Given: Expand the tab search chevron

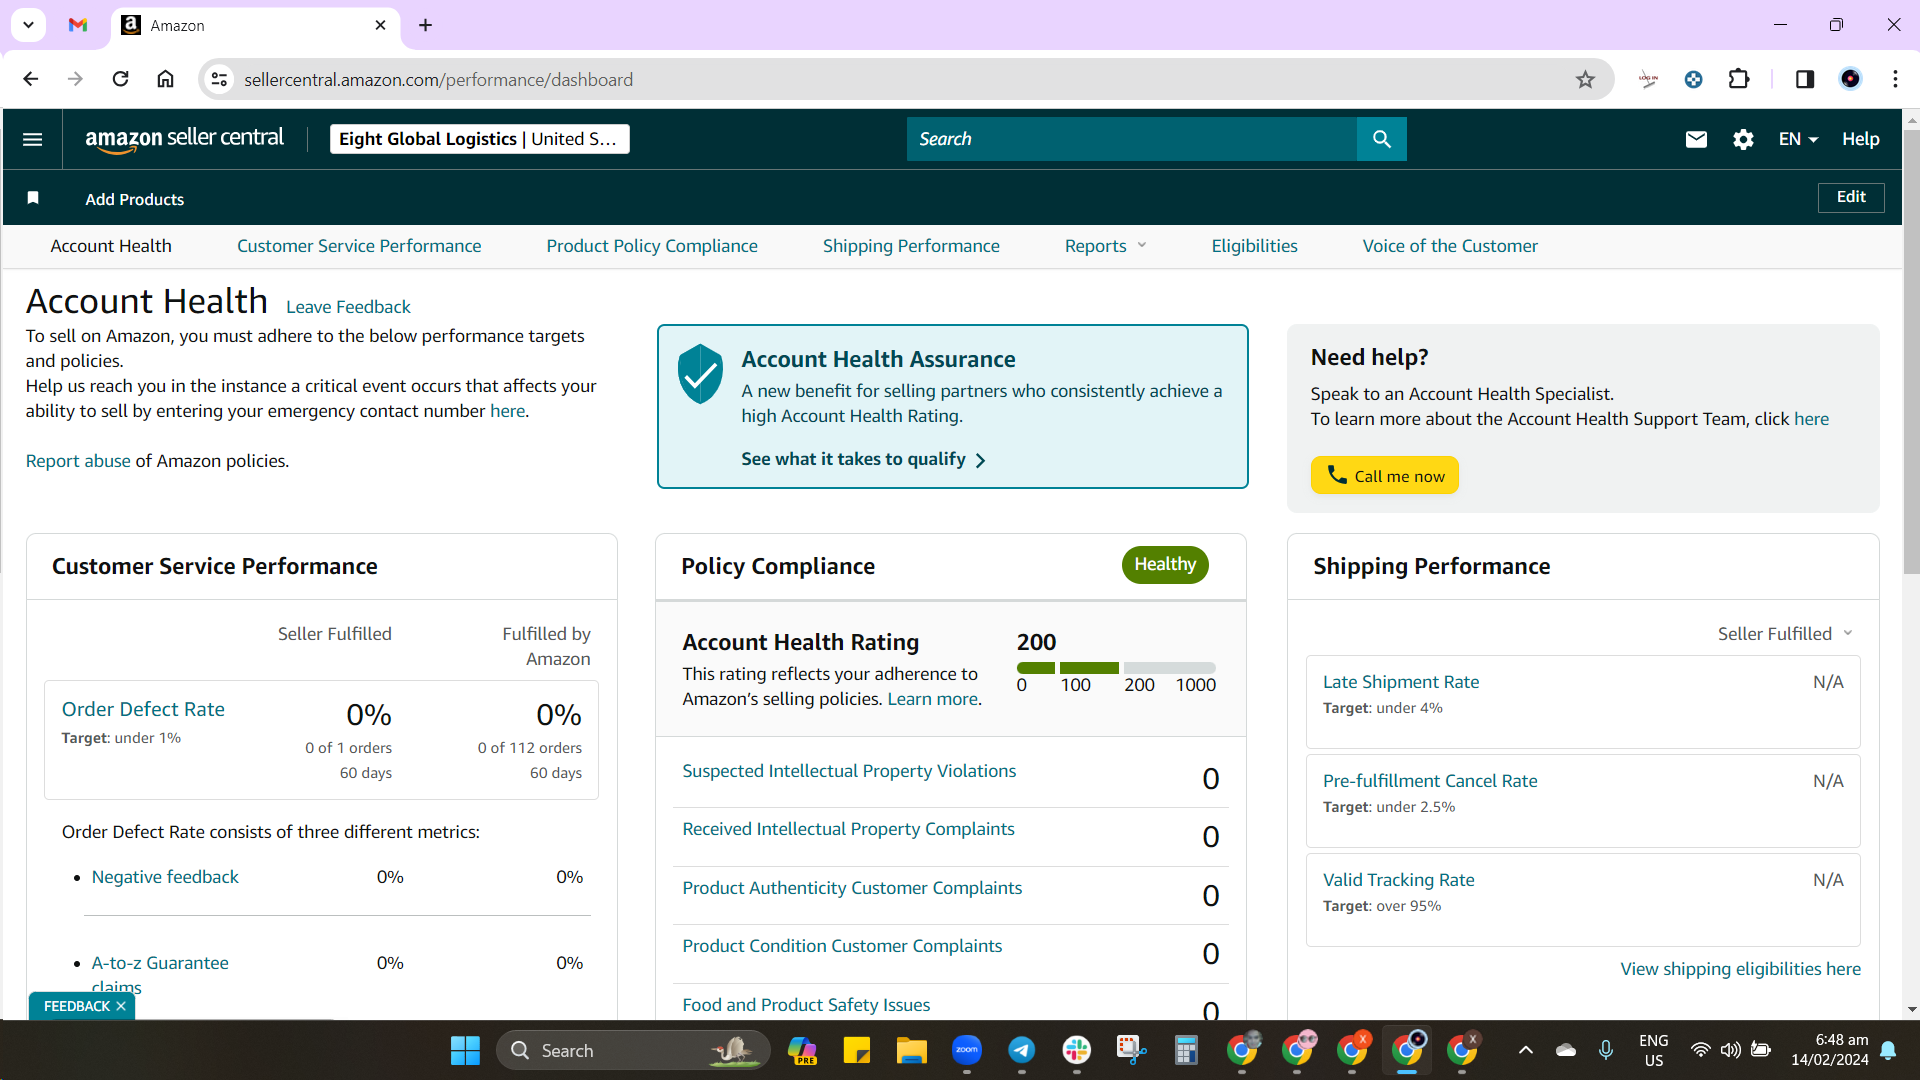Looking at the screenshot, I should tap(28, 25).
